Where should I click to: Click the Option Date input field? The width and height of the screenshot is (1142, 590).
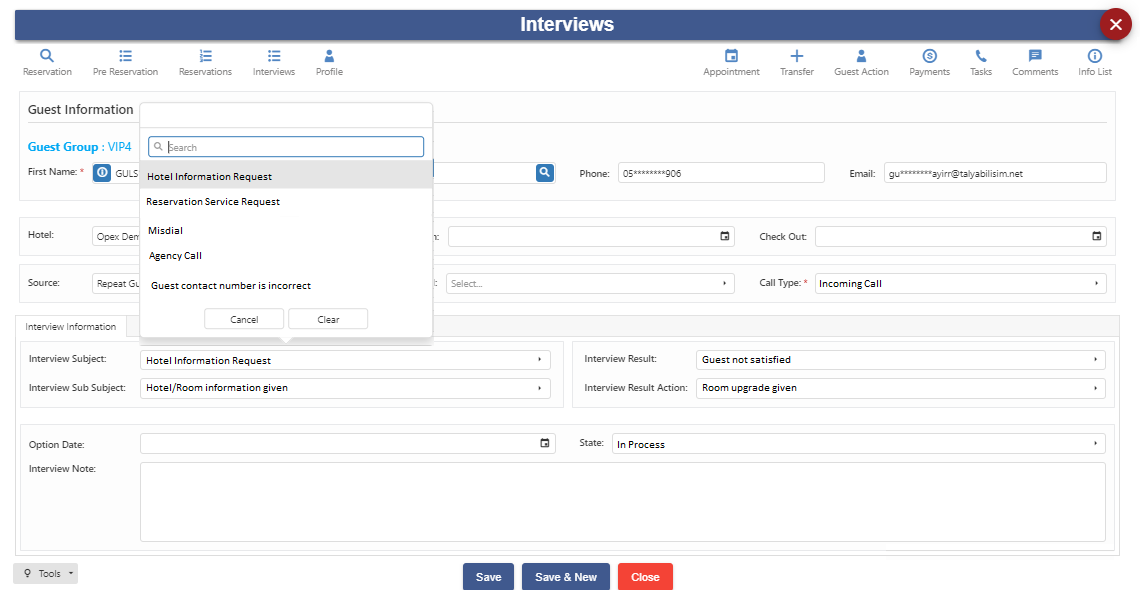click(347, 444)
